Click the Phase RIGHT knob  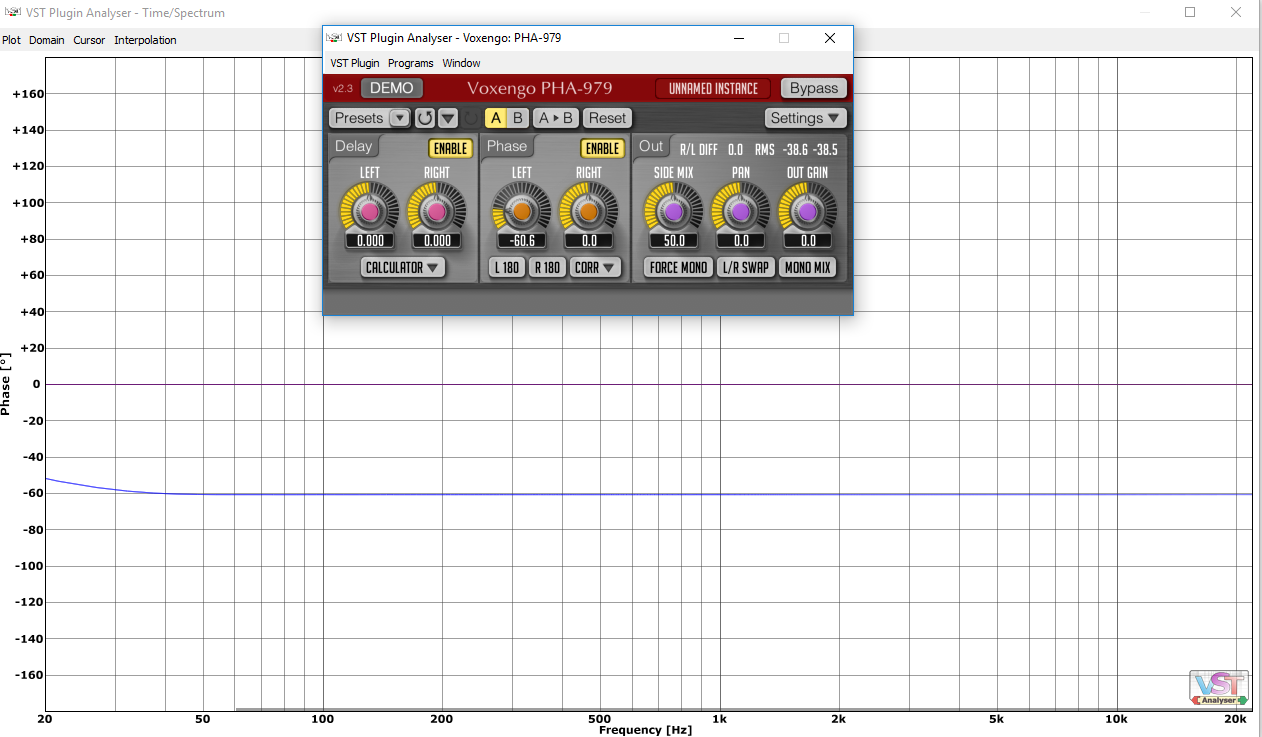click(x=589, y=212)
